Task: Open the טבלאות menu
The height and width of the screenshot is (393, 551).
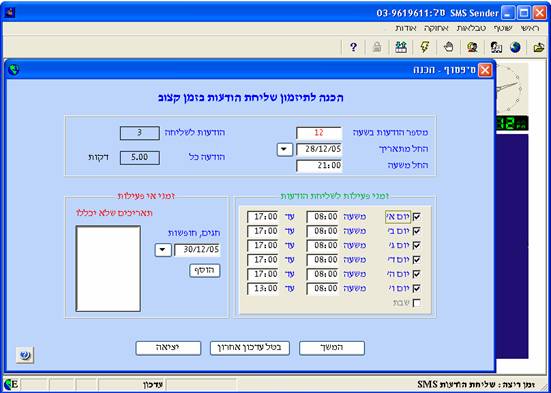Action: [x=471, y=28]
